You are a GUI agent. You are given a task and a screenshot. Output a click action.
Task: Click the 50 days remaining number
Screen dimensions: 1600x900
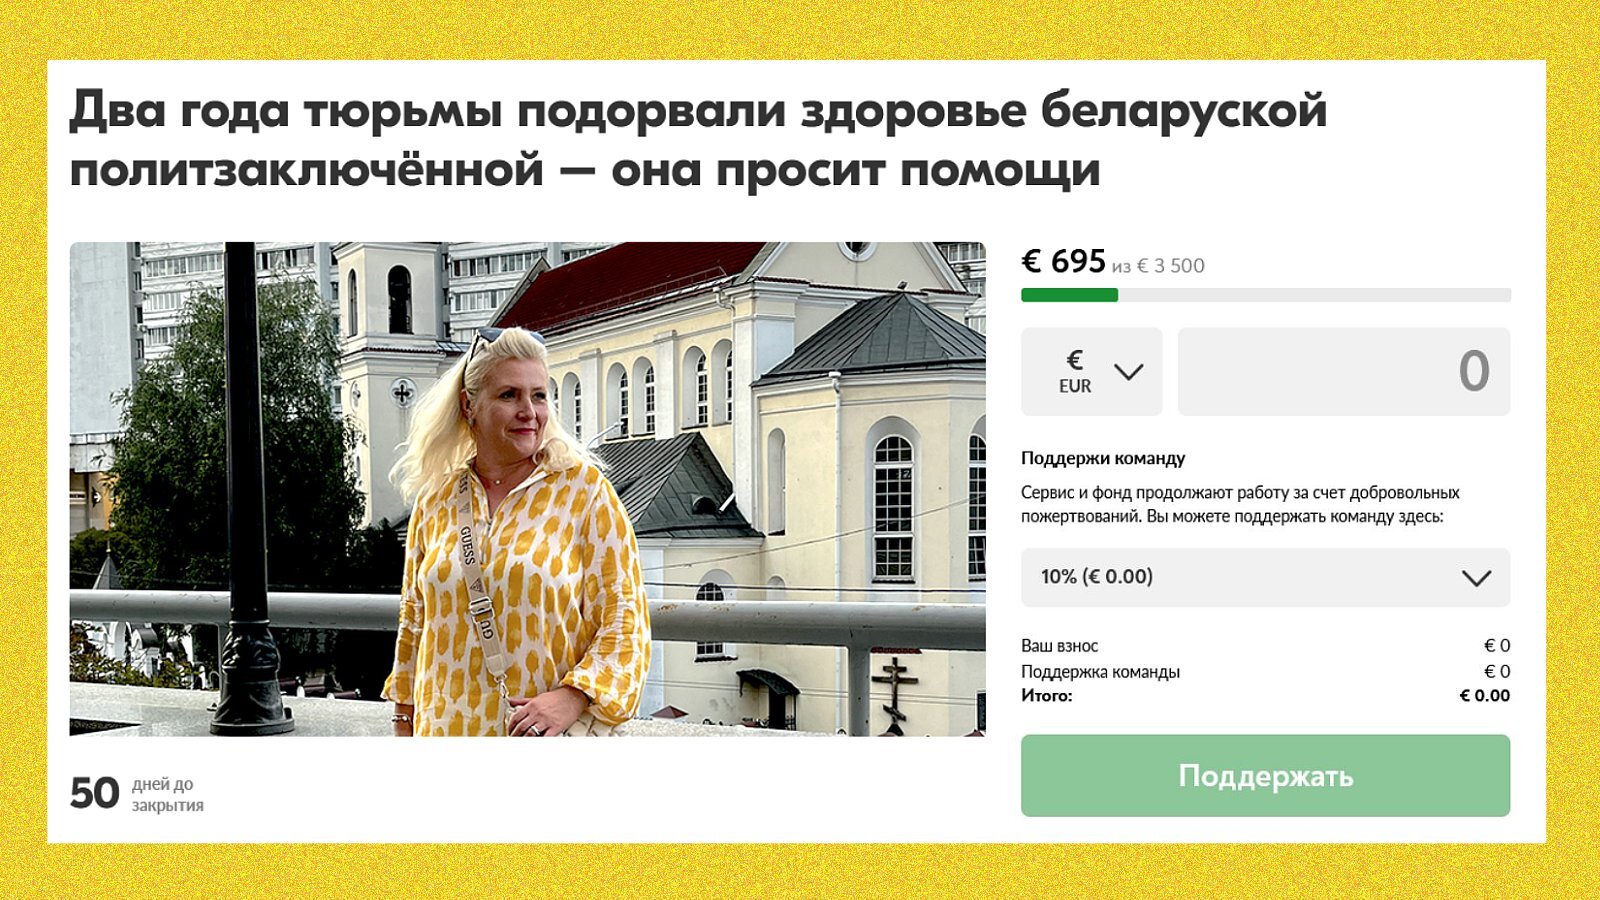pos(95,794)
